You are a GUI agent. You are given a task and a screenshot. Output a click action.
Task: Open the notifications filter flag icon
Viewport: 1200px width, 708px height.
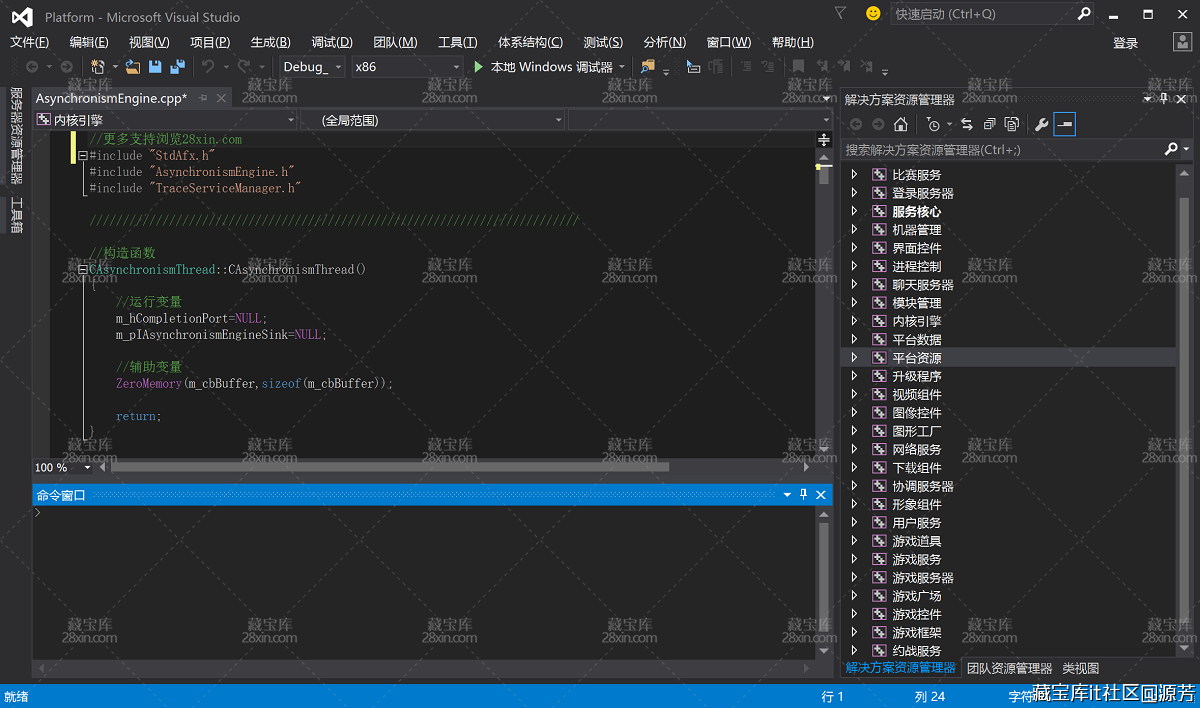tap(840, 14)
